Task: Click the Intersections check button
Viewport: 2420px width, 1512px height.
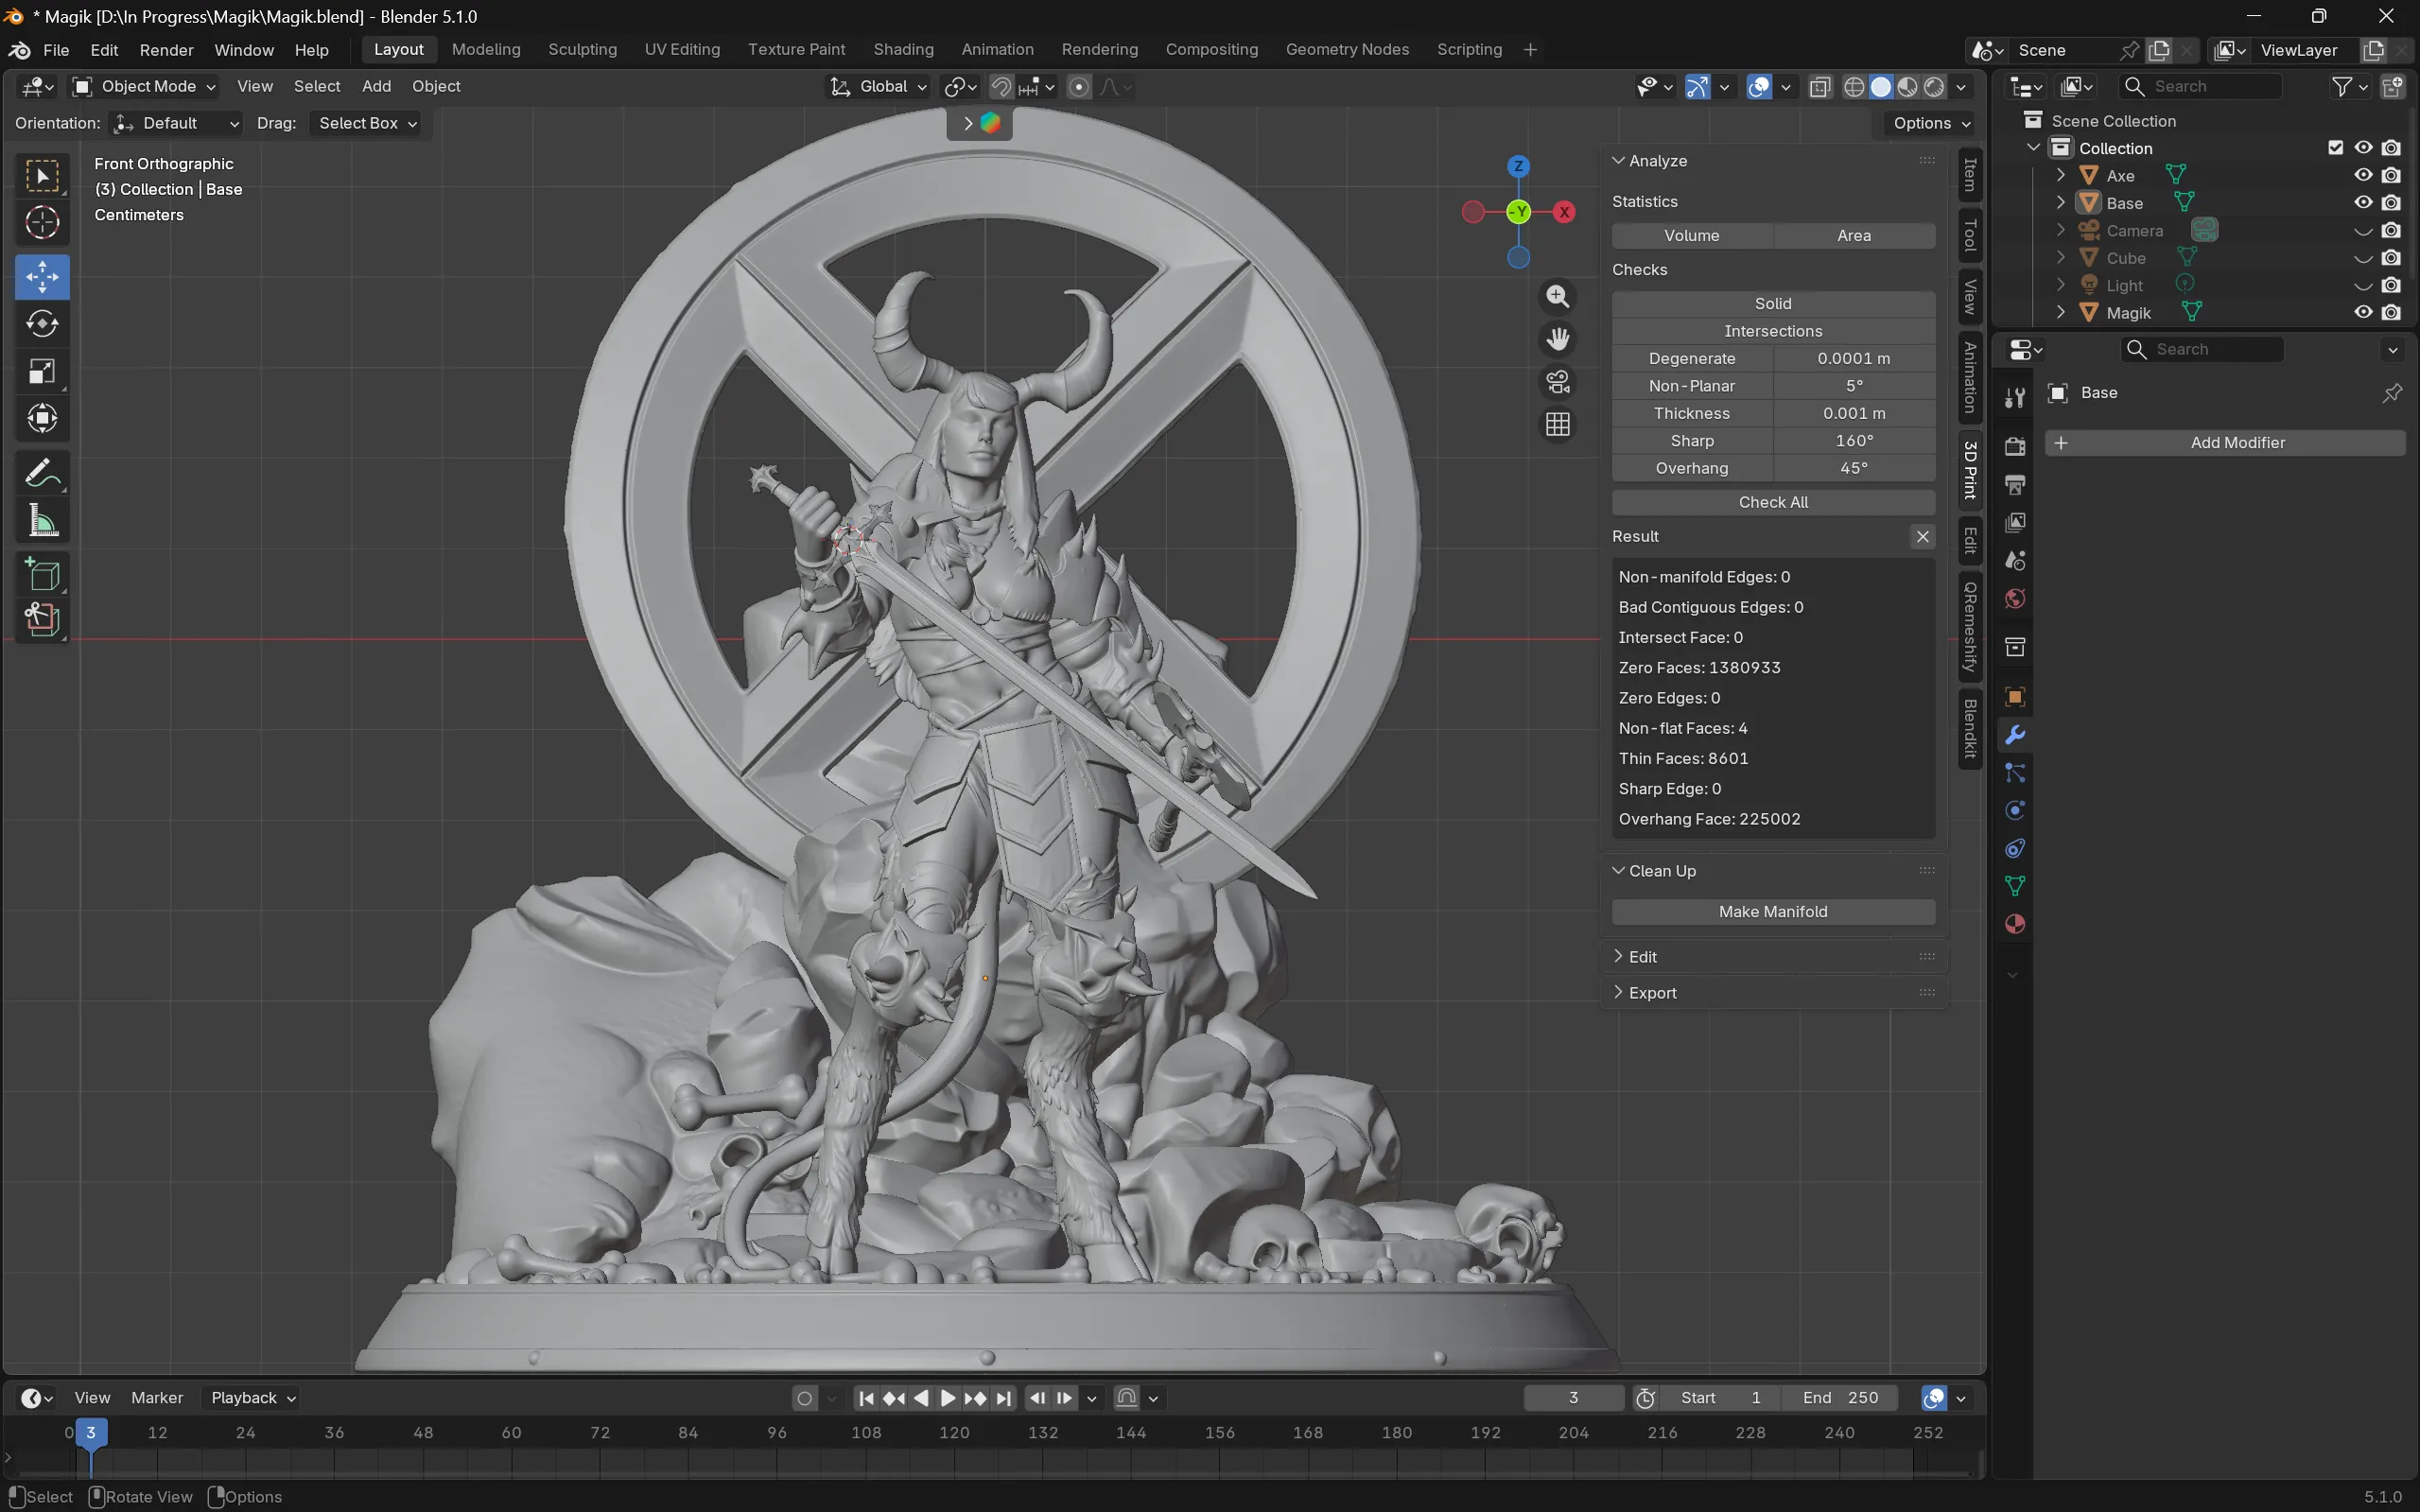Action: coord(1772,331)
